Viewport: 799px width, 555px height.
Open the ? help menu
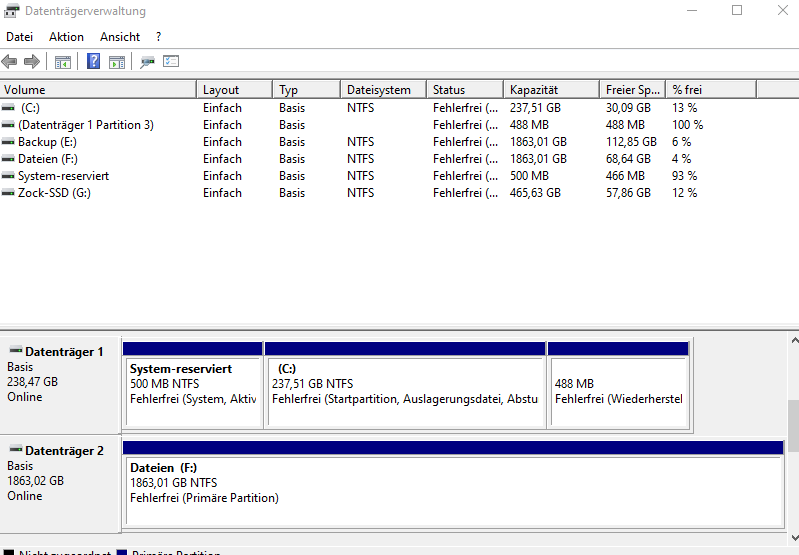(x=158, y=37)
